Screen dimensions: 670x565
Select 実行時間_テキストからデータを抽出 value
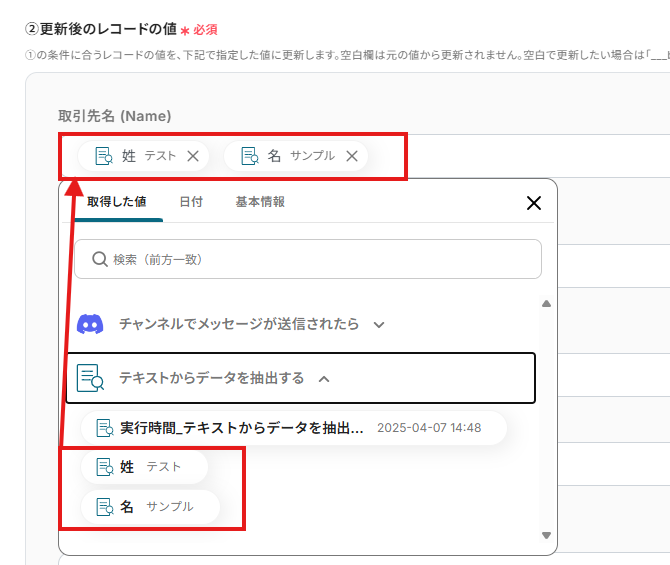coord(294,428)
